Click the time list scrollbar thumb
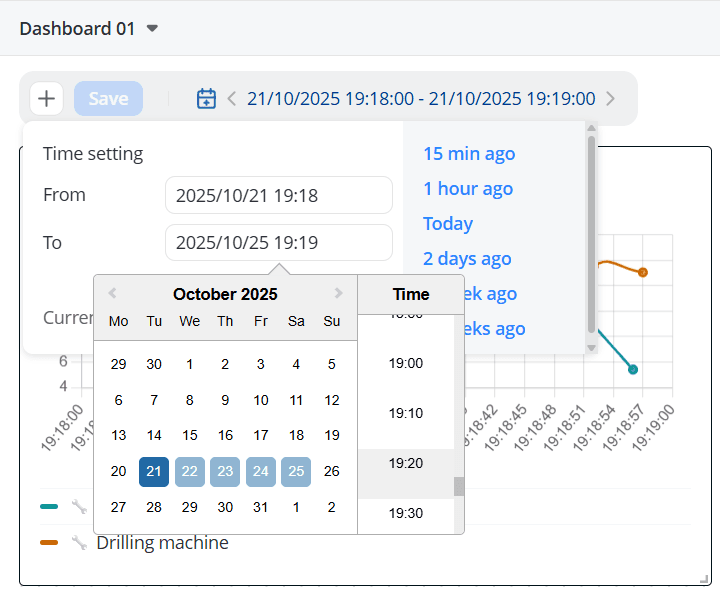720x593 pixels. (459, 486)
